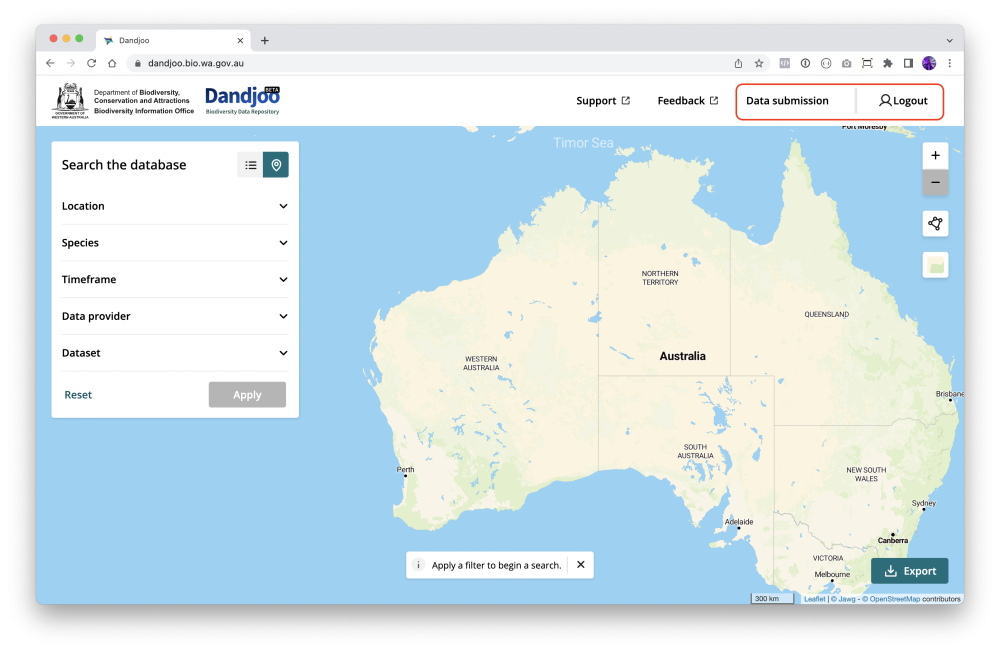Click the share page icon

738,63
